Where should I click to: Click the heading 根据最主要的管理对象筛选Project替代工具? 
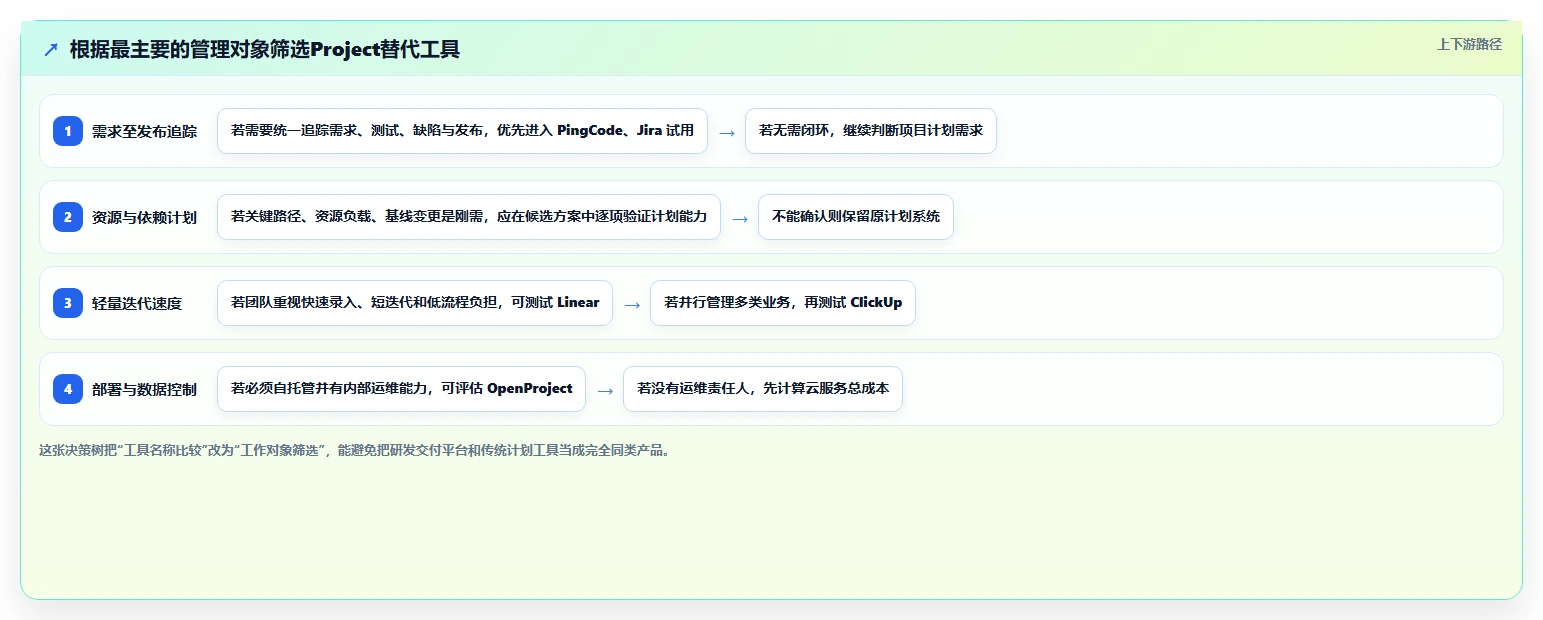click(x=265, y=49)
